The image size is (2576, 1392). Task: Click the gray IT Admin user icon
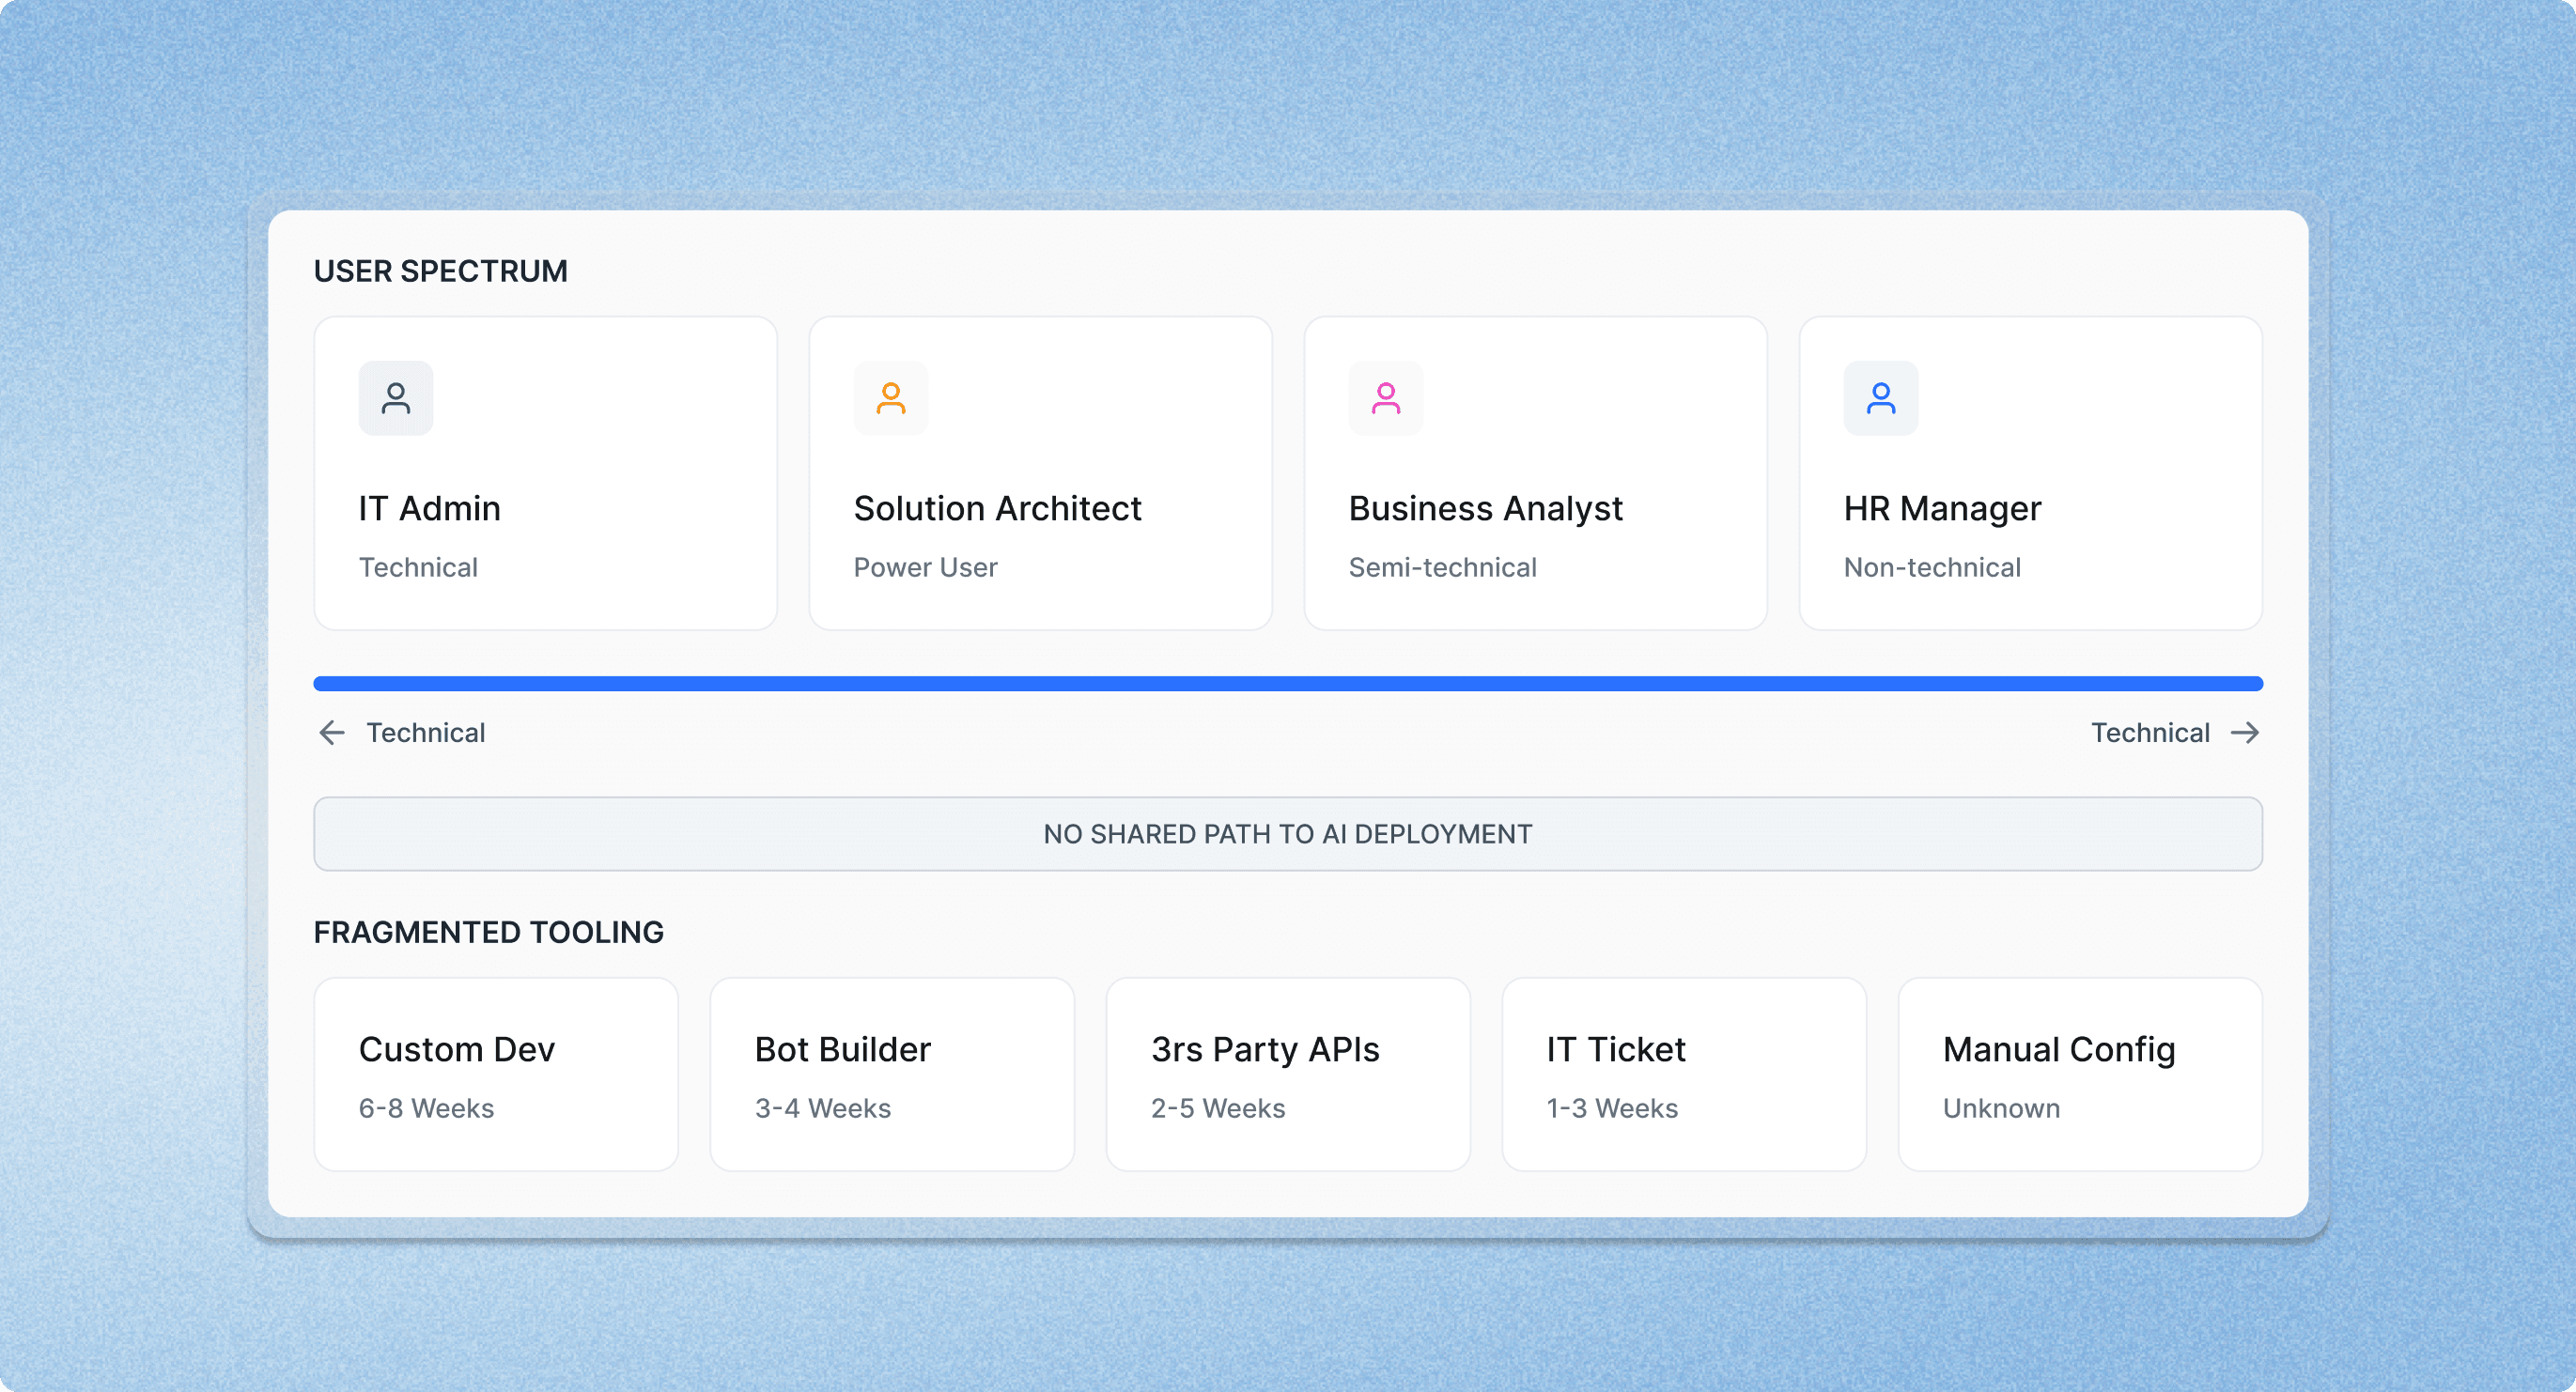click(x=396, y=398)
